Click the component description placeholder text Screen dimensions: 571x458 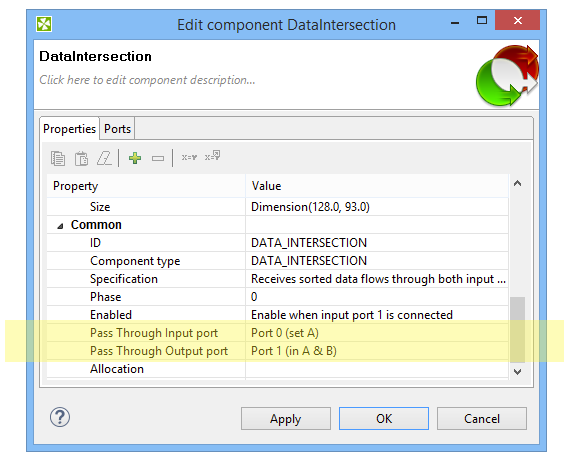[147, 80]
